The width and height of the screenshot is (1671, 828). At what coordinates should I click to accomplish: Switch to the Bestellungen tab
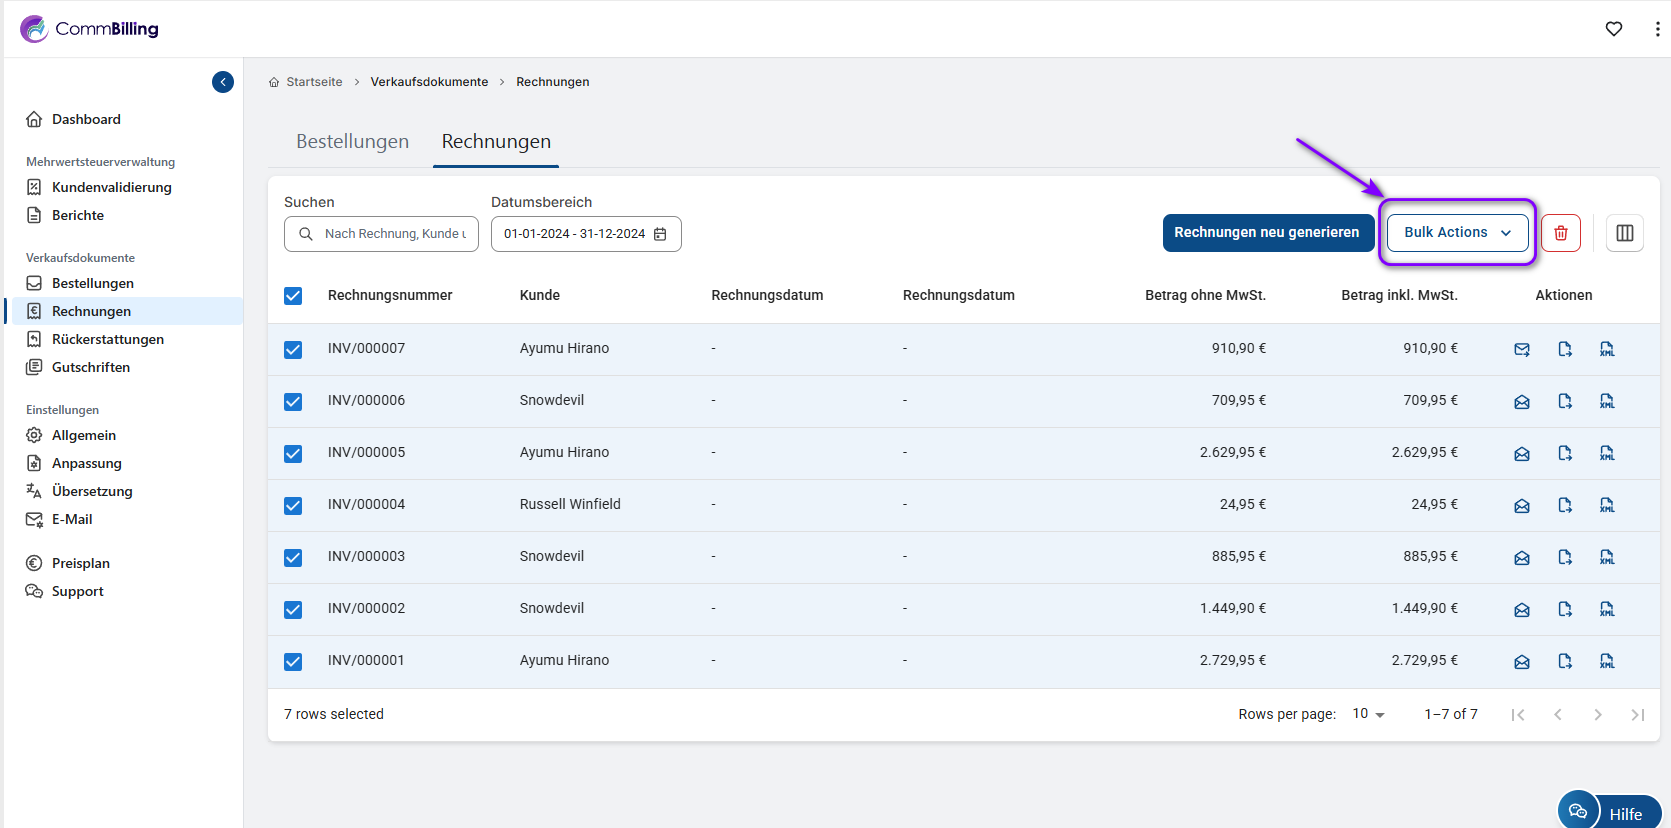pos(352,142)
